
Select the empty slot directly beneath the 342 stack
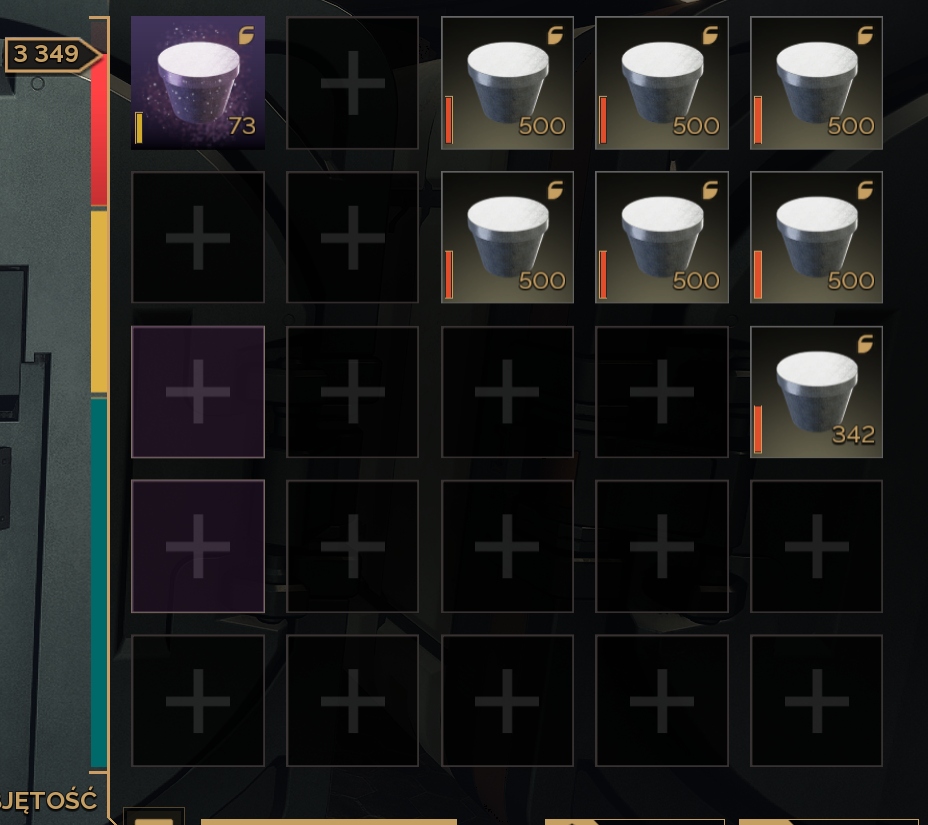coord(816,546)
